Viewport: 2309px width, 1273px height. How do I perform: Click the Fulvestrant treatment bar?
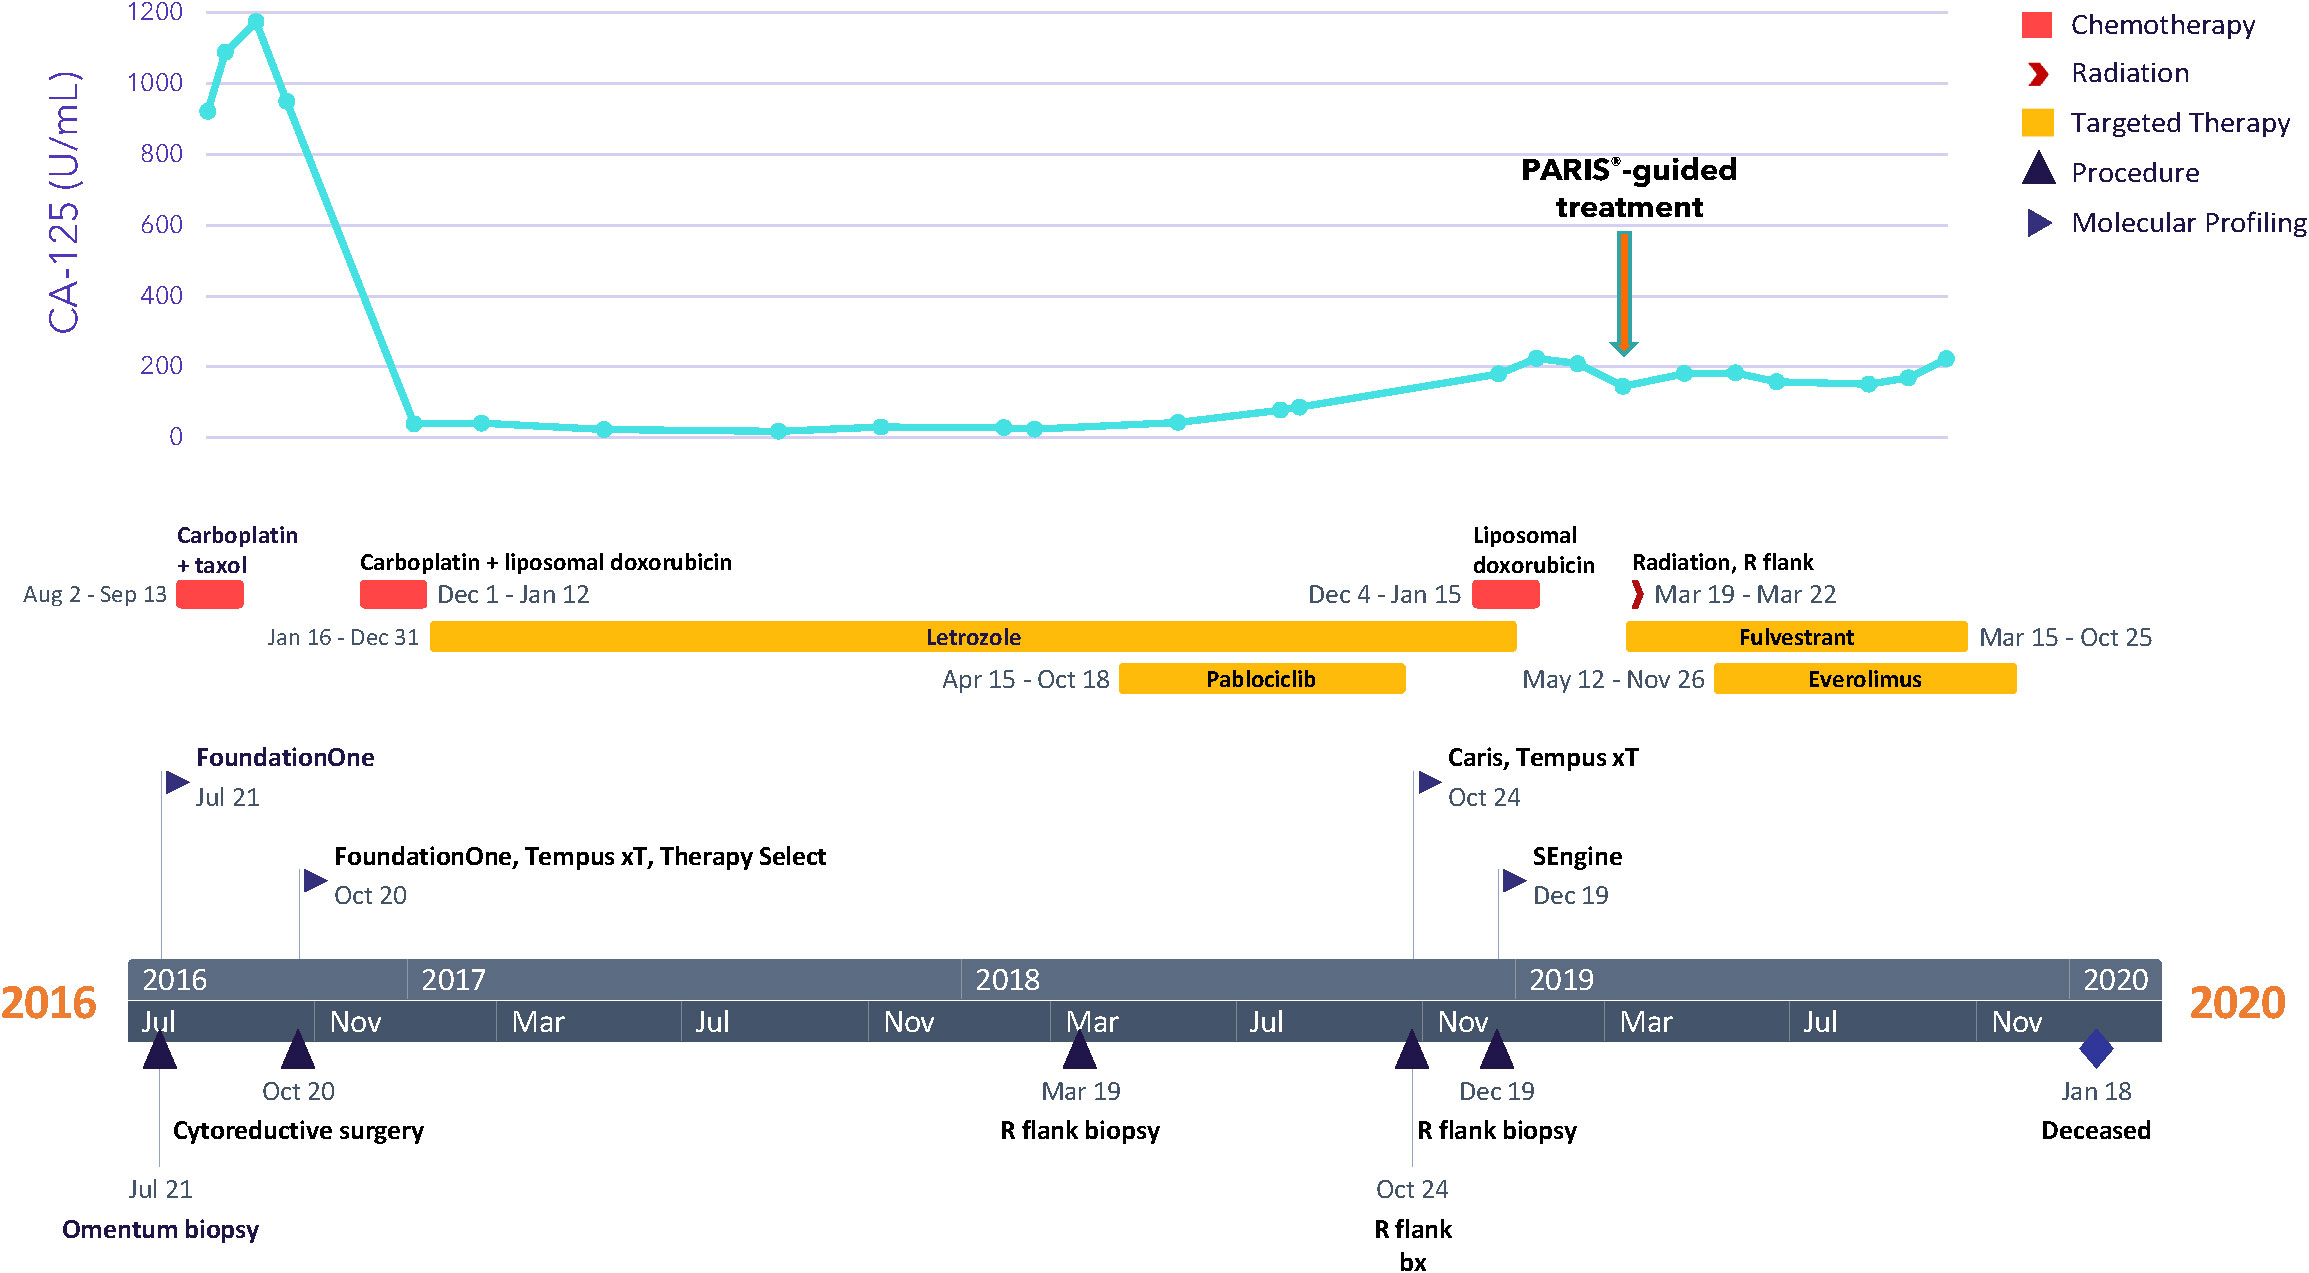pyautogui.click(x=1796, y=637)
